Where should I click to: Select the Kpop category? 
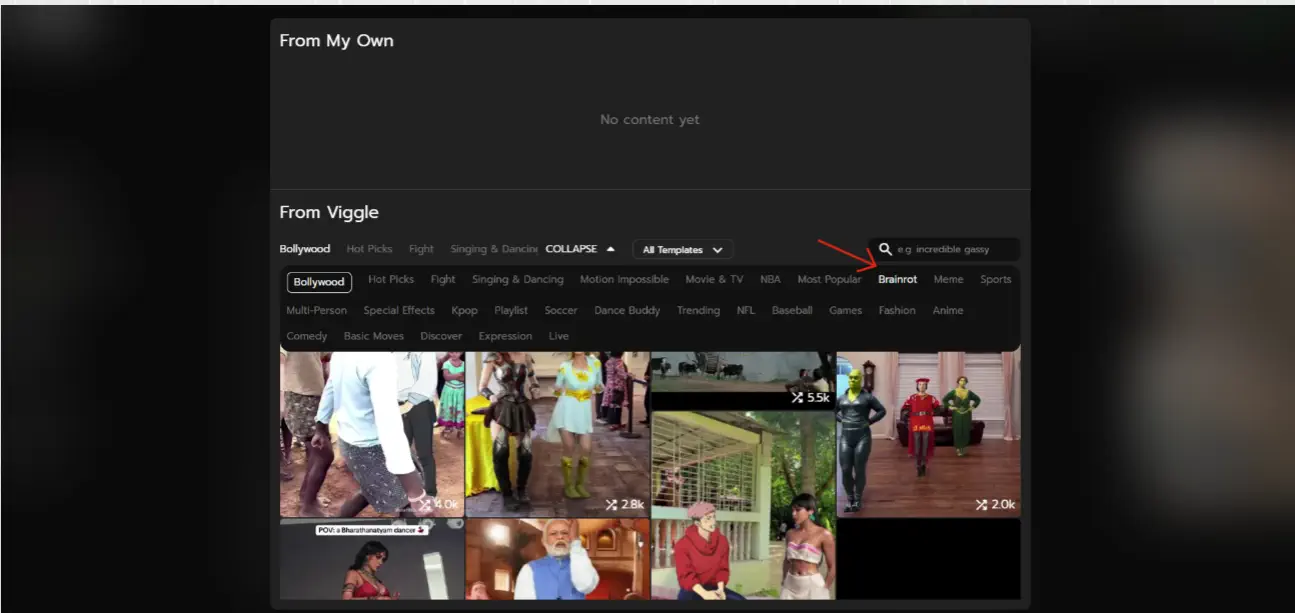click(x=464, y=310)
